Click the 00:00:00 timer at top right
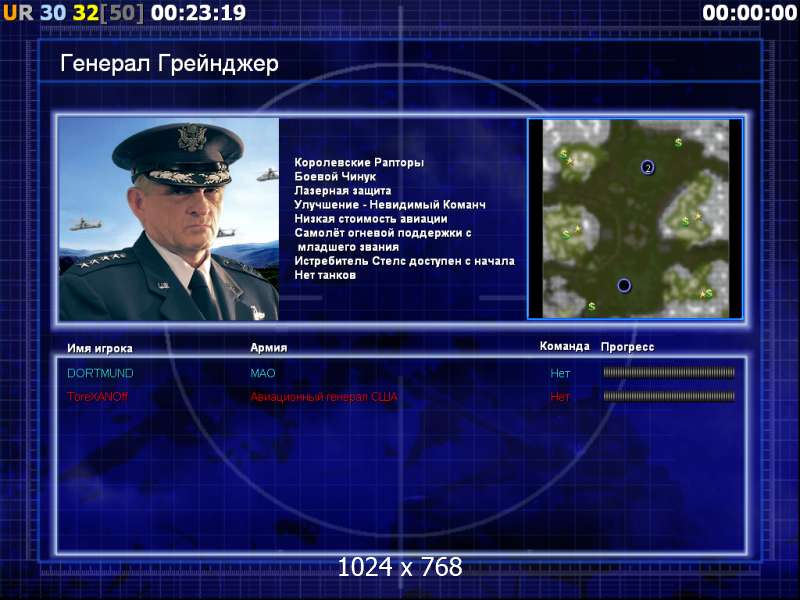The width and height of the screenshot is (800, 600). coord(749,13)
